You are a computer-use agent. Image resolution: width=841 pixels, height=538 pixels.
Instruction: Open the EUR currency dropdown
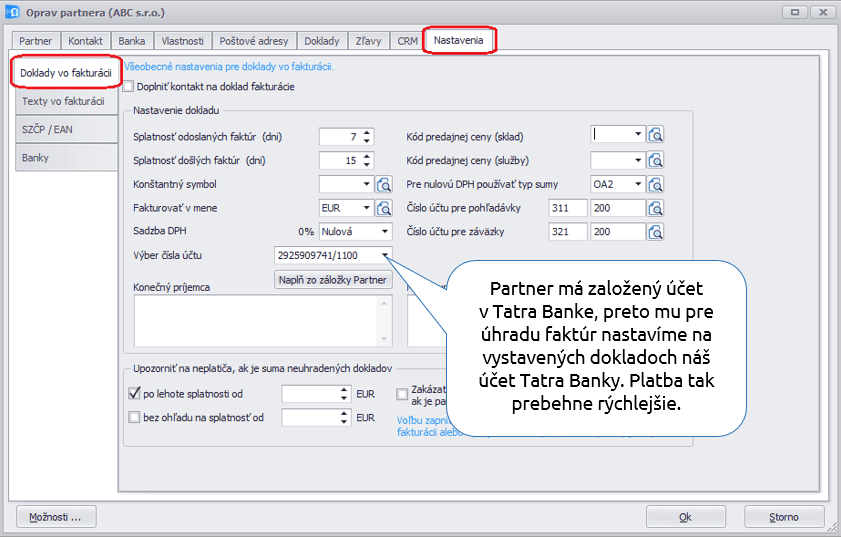point(366,208)
